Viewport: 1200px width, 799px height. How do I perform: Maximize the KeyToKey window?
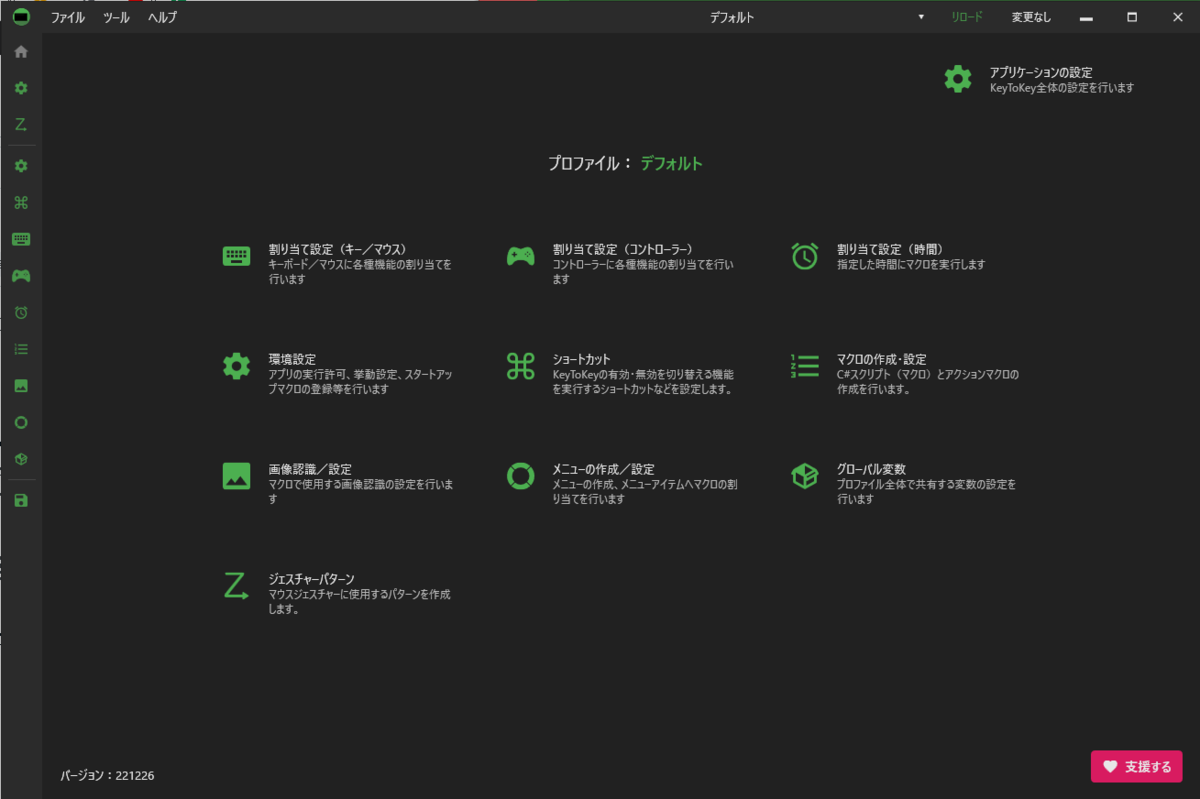[1132, 17]
